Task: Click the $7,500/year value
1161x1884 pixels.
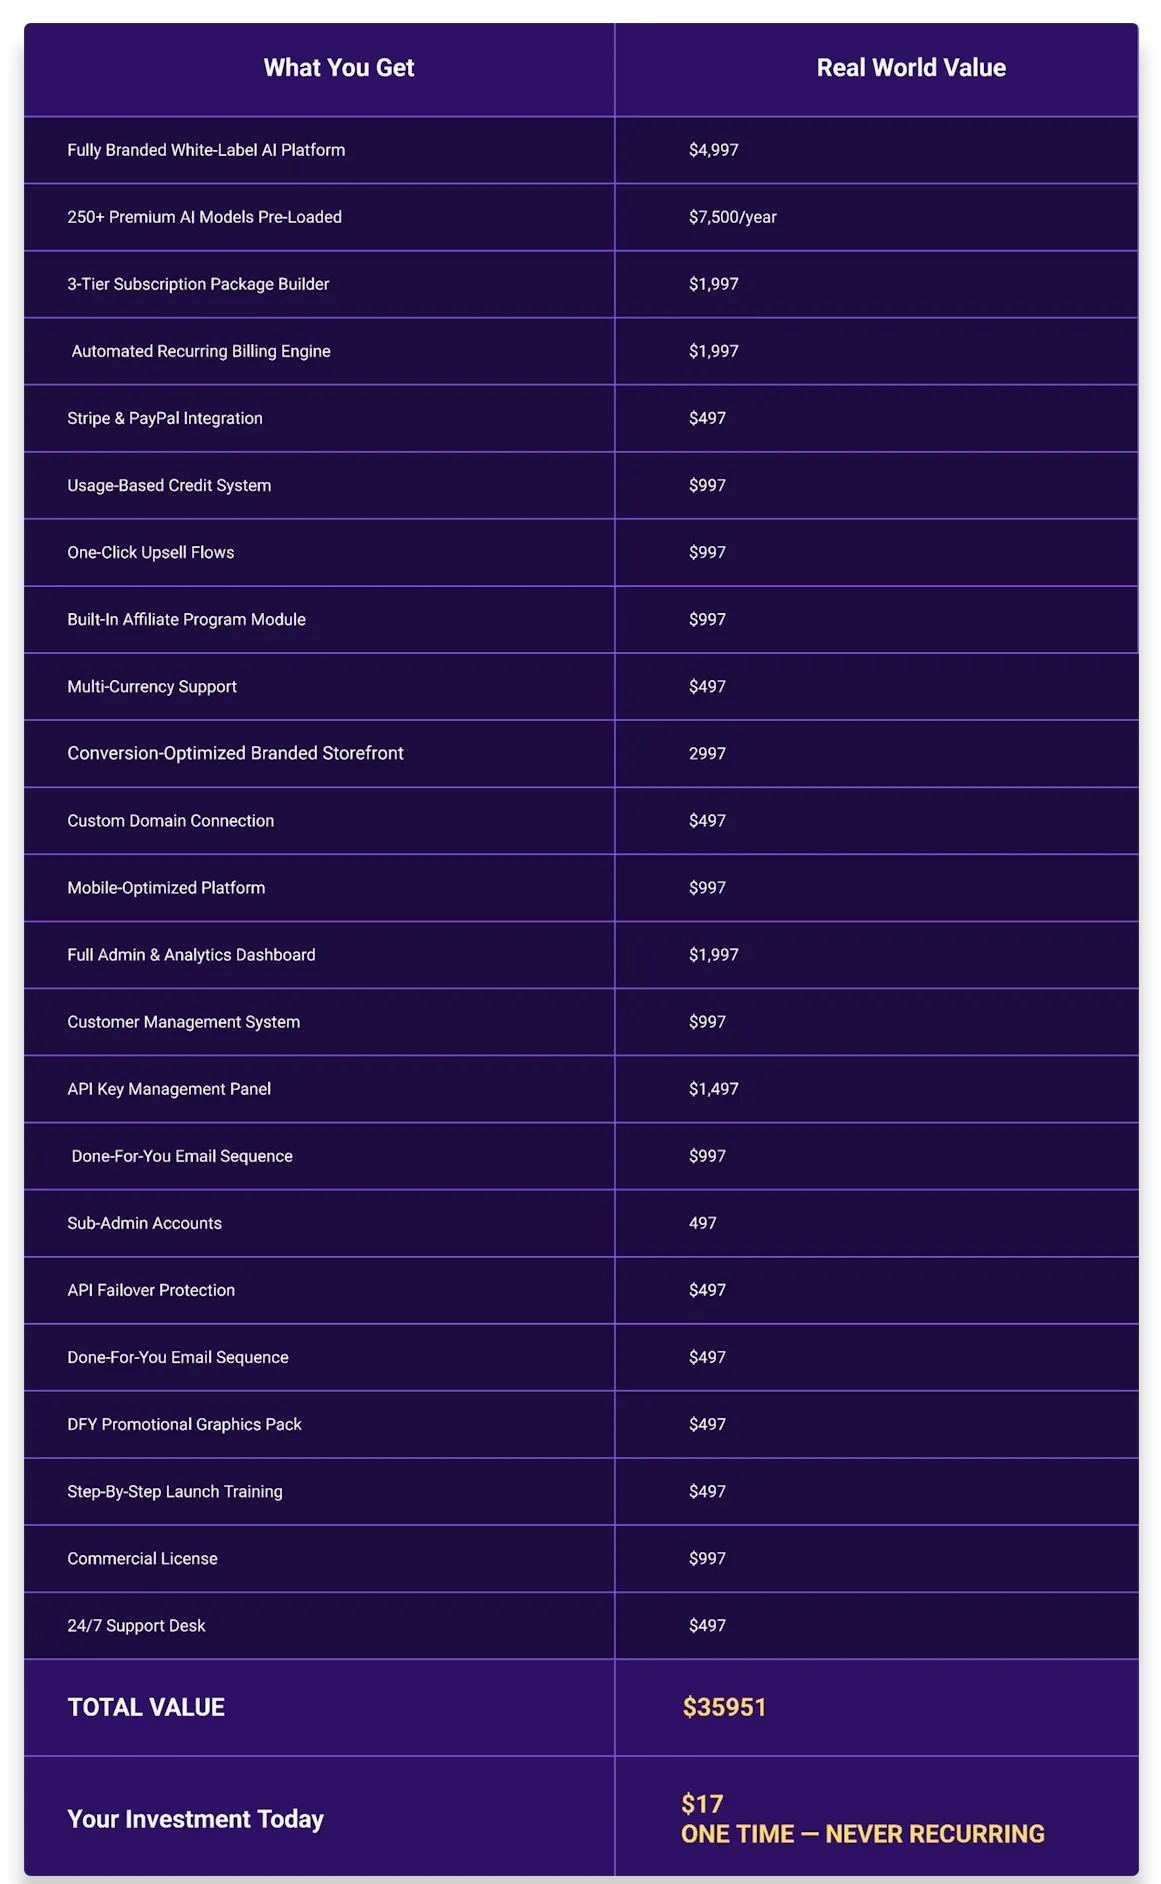Action: click(732, 217)
